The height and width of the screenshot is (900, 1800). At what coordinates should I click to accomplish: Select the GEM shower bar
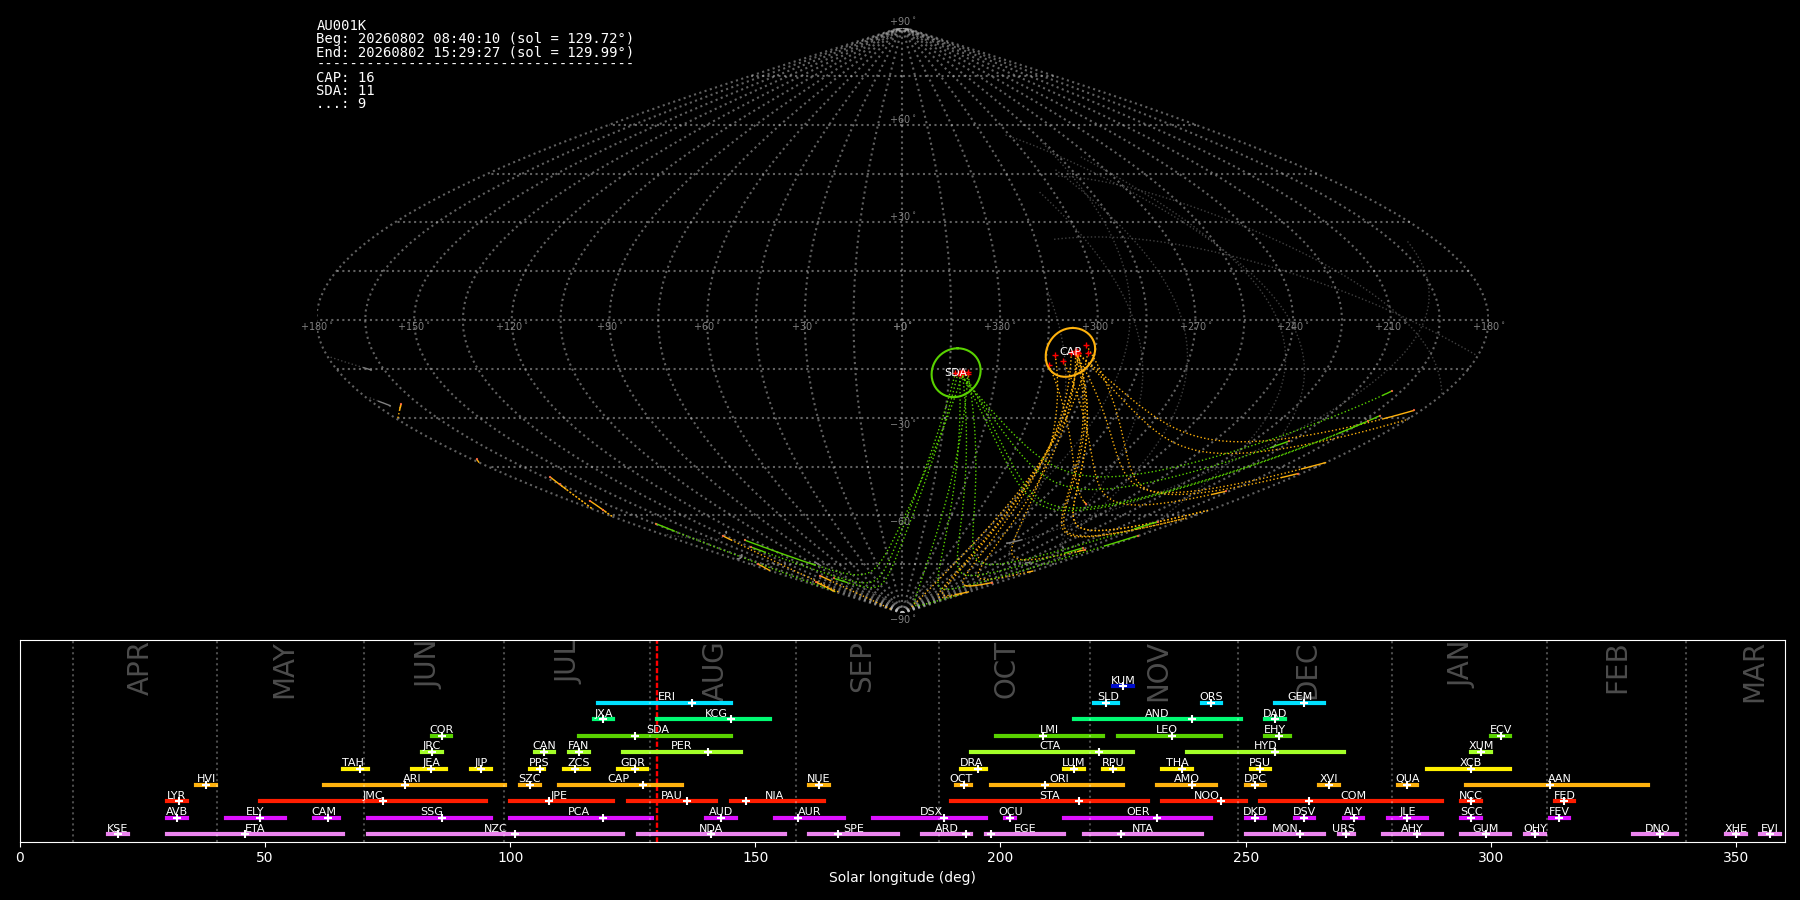(1299, 703)
